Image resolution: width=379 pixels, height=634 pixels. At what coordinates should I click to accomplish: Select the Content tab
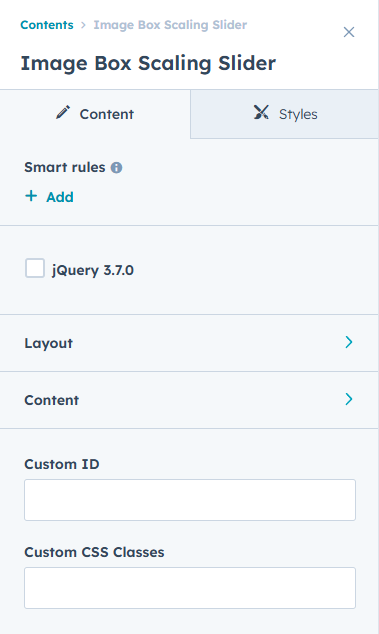[x=95, y=114]
